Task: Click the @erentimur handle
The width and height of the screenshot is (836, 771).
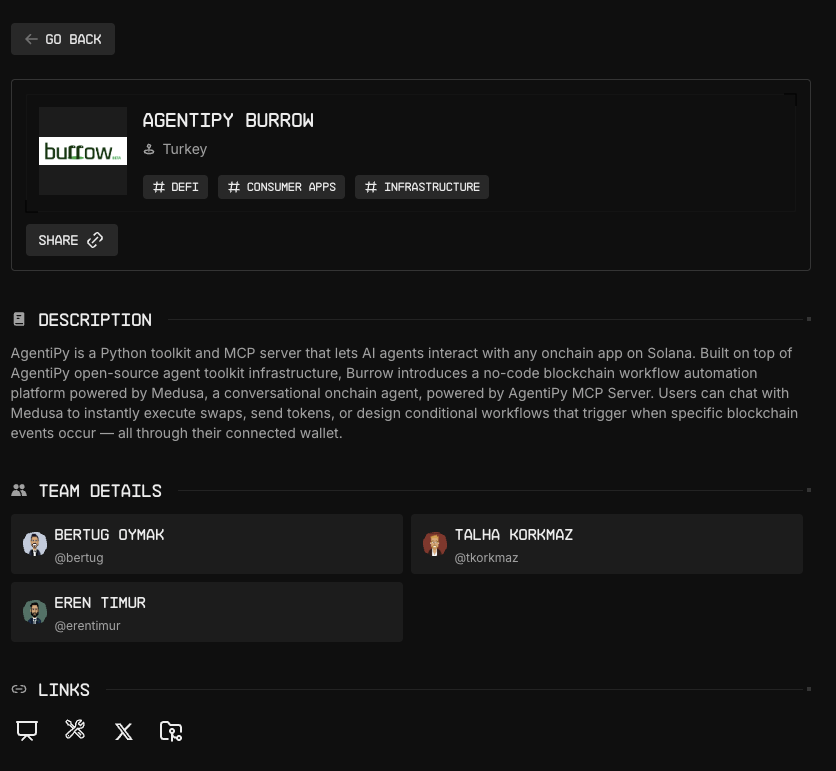Action: [x=87, y=626]
